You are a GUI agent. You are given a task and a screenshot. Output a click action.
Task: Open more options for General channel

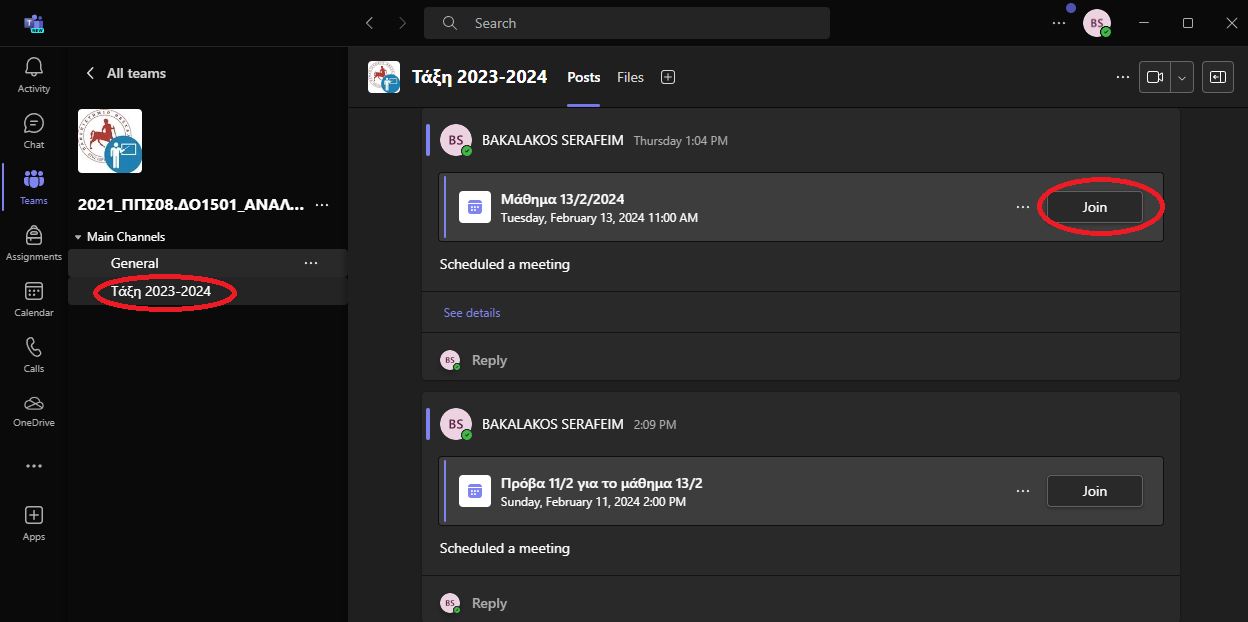click(x=311, y=263)
